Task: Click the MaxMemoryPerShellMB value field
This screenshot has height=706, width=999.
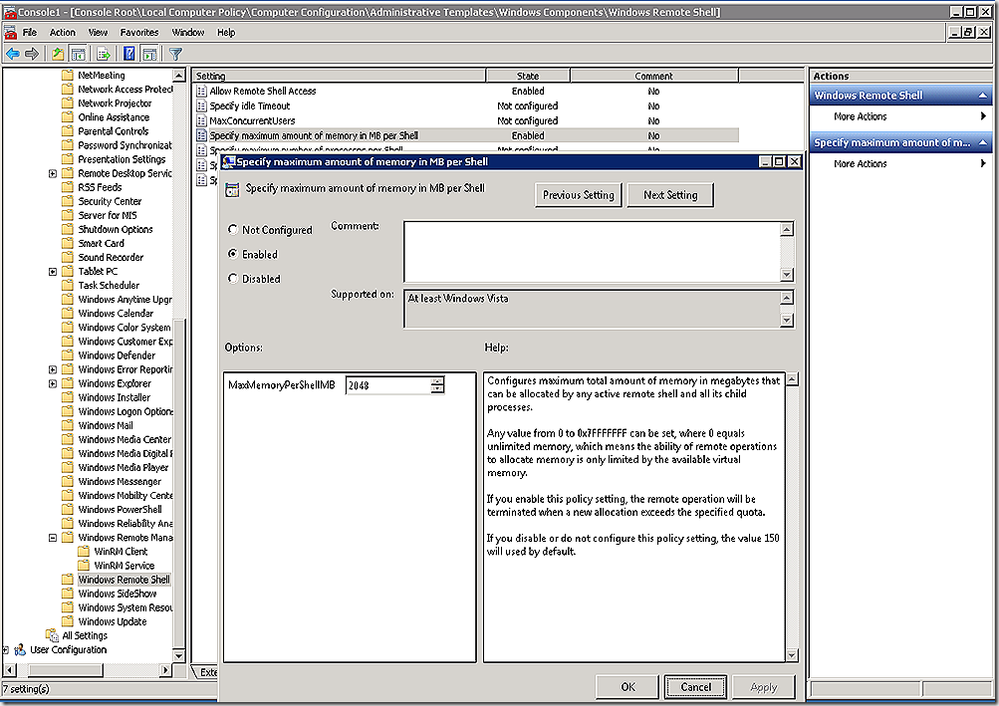Action: click(388, 385)
